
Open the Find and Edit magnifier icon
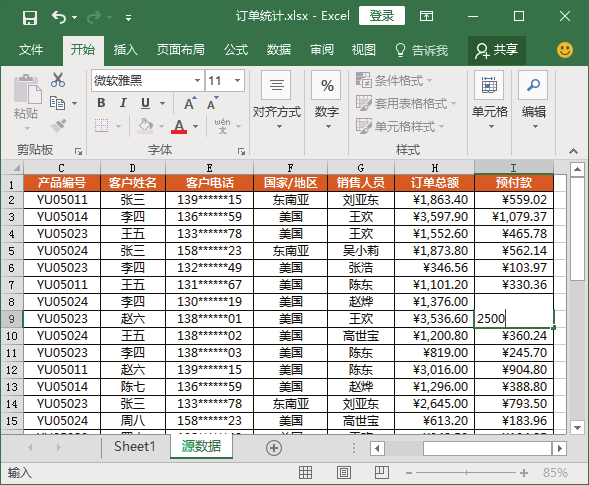tap(533, 85)
